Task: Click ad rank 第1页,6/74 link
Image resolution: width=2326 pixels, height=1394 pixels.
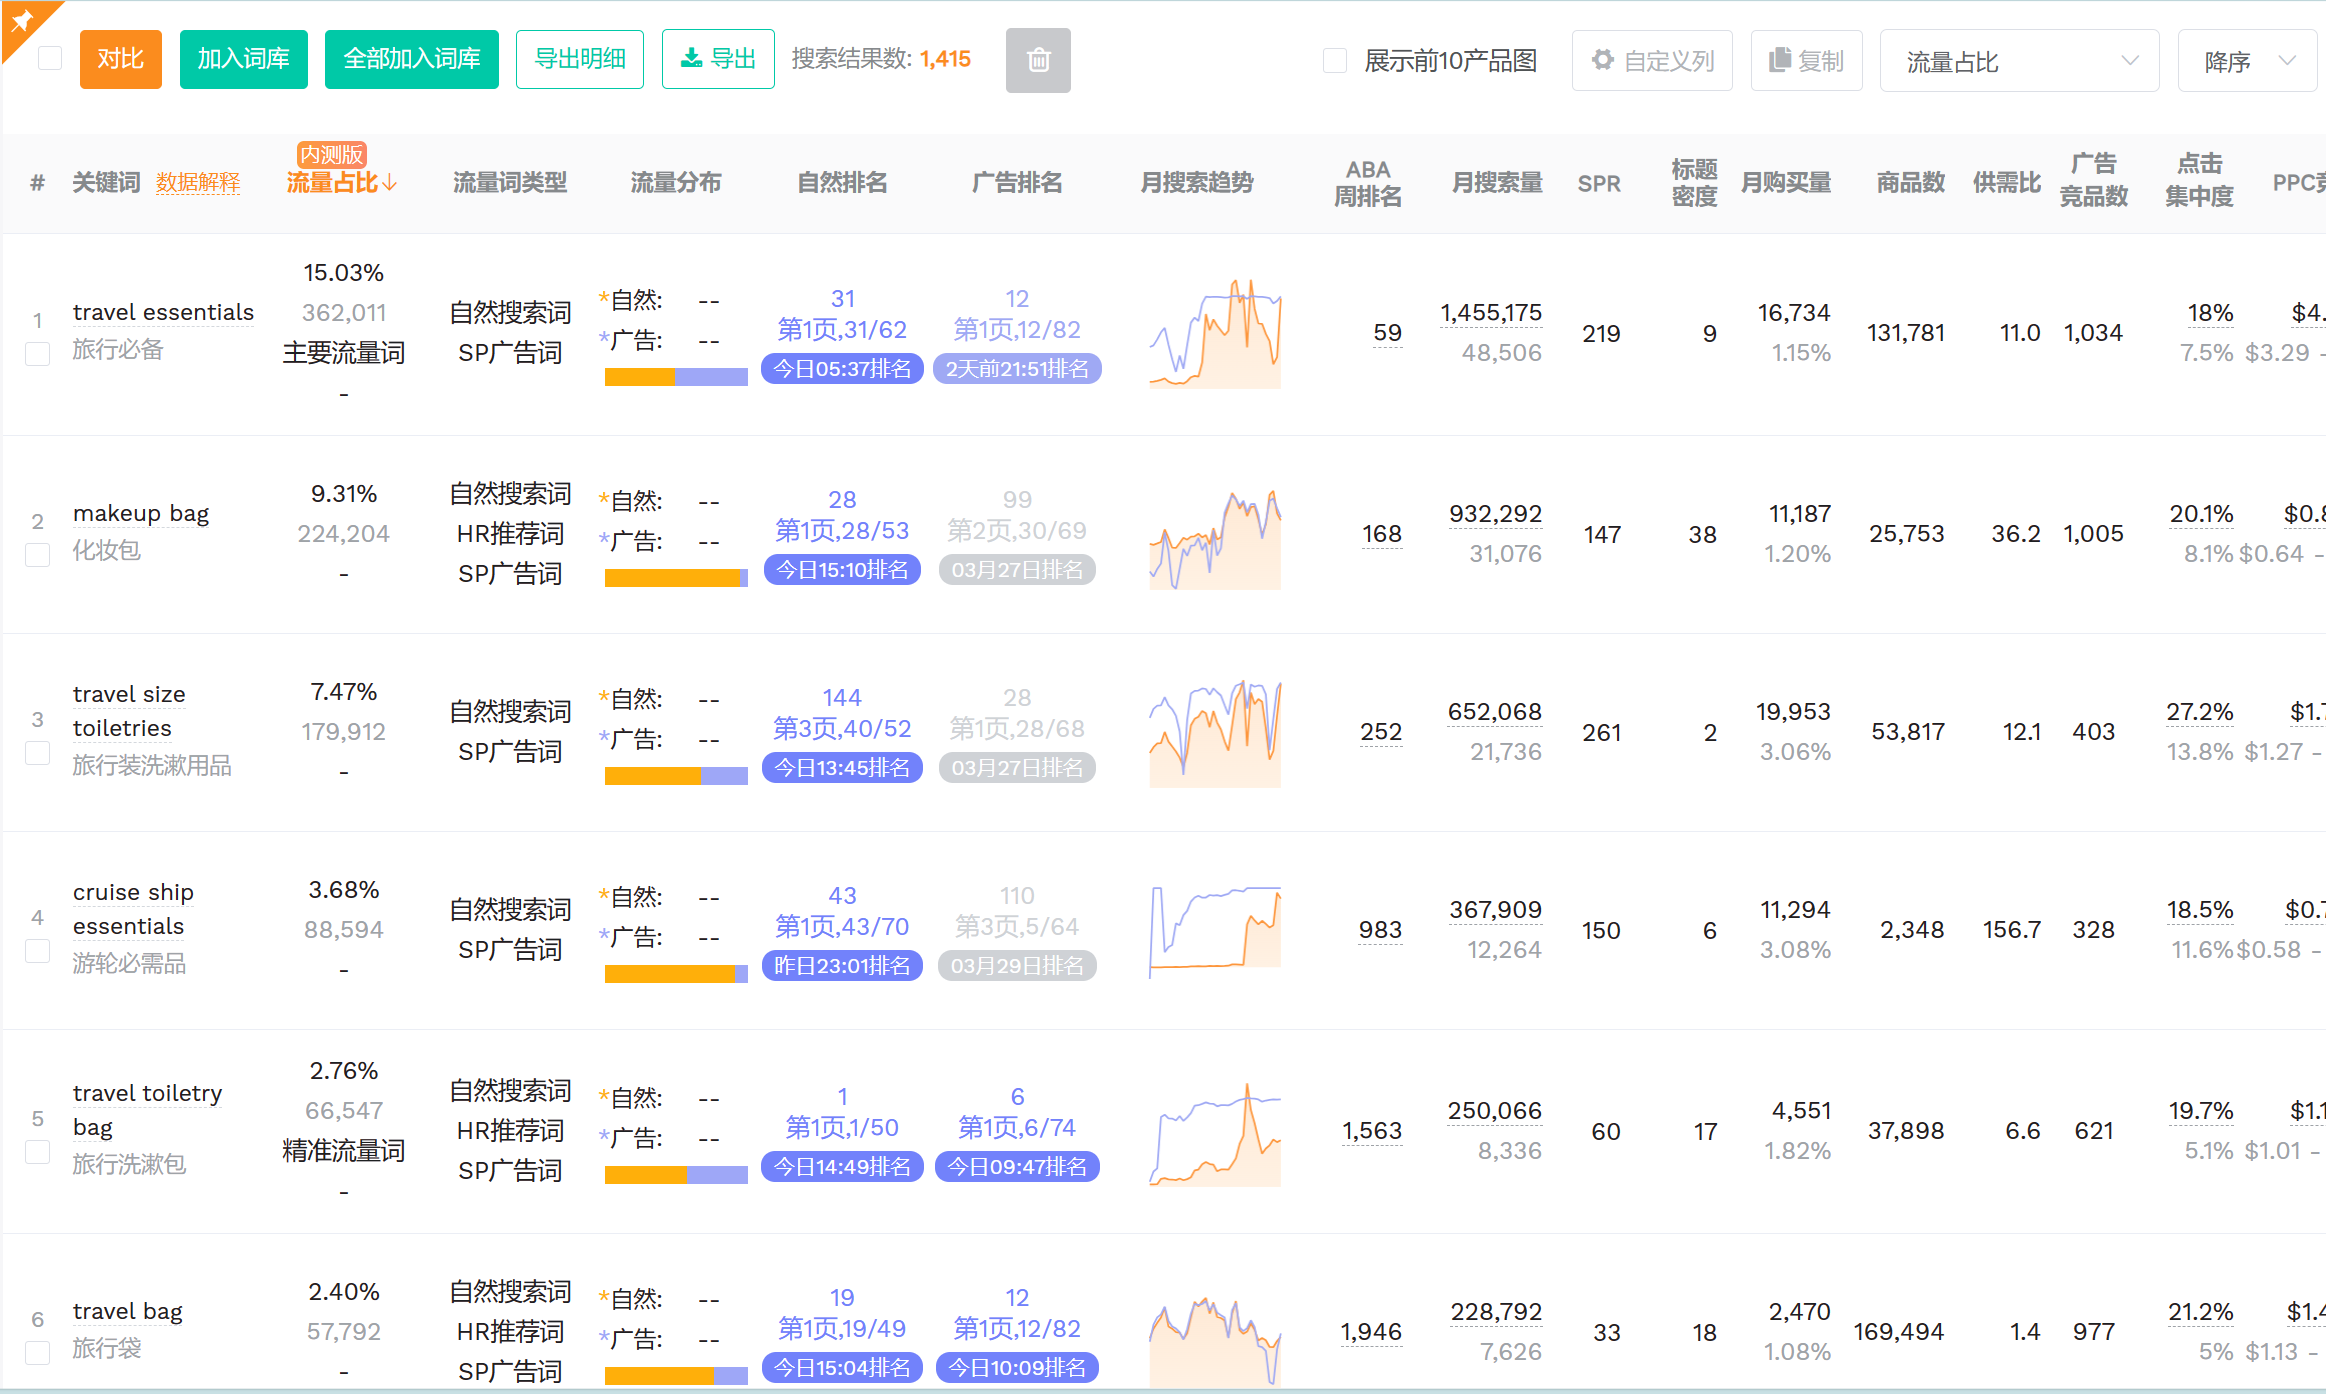Action: pyautogui.click(x=1017, y=1128)
